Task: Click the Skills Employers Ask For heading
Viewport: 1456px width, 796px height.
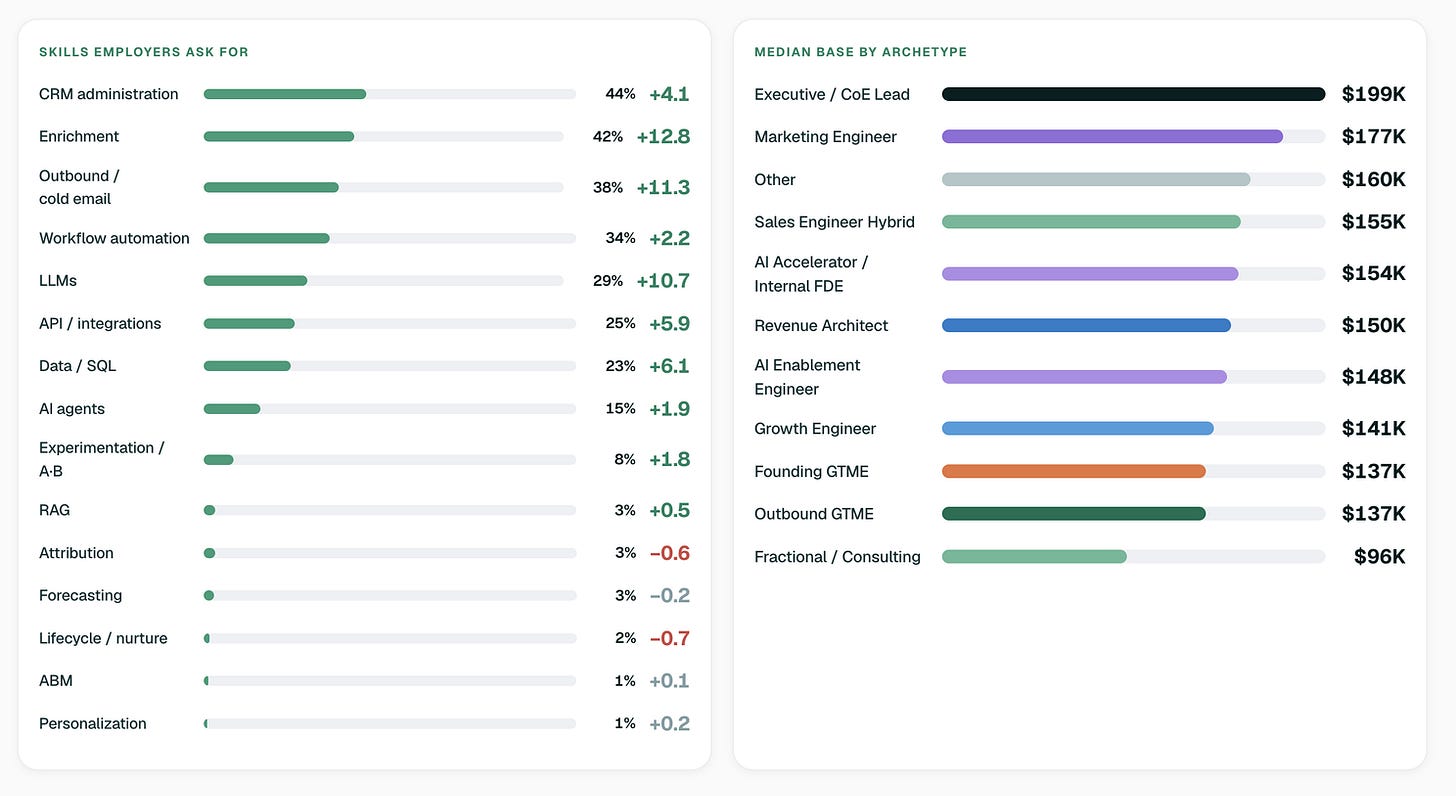Action: point(144,52)
